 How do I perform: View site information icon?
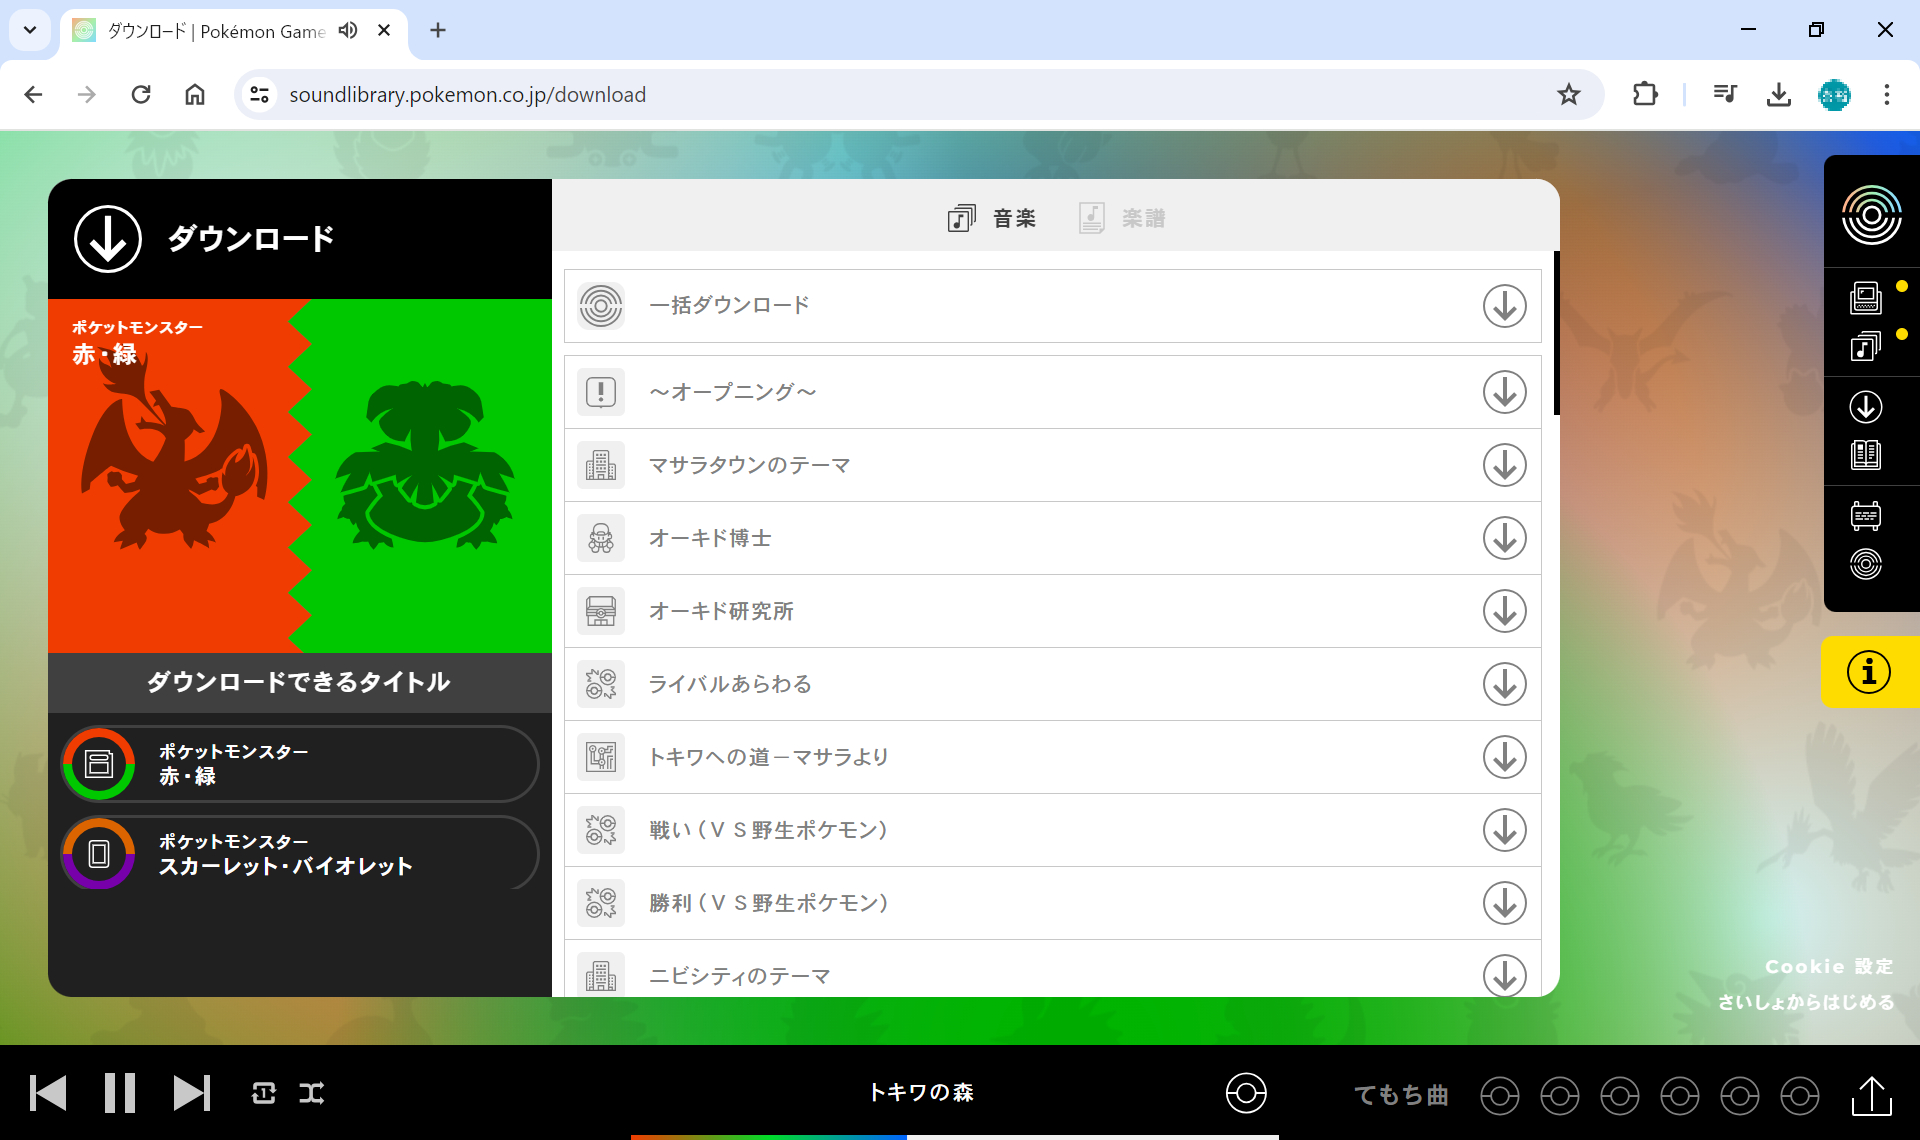pyautogui.click(x=260, y=95)
